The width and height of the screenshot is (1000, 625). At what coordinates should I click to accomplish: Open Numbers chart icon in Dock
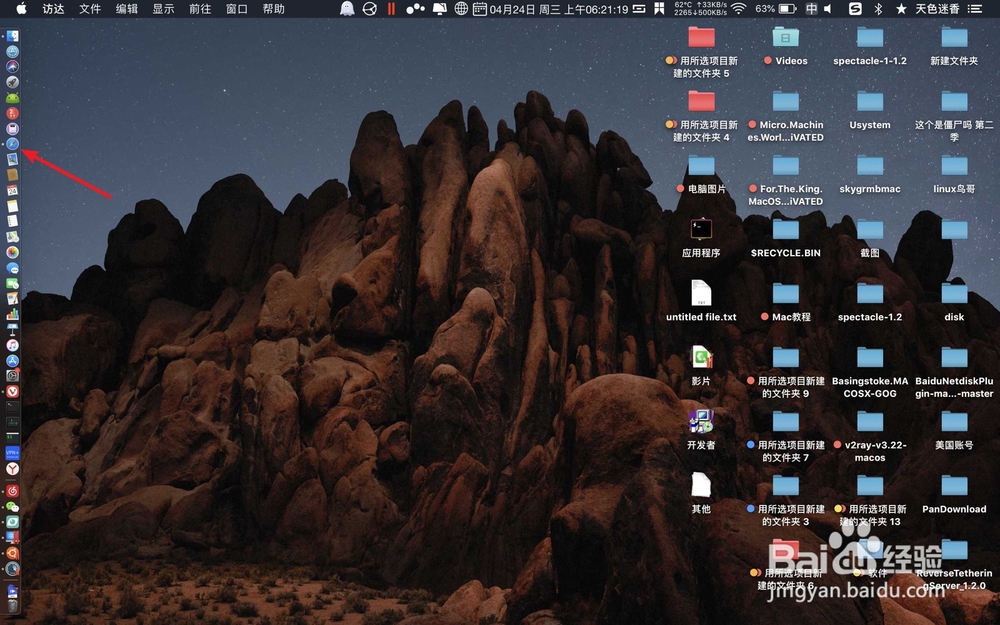(12, 314)
